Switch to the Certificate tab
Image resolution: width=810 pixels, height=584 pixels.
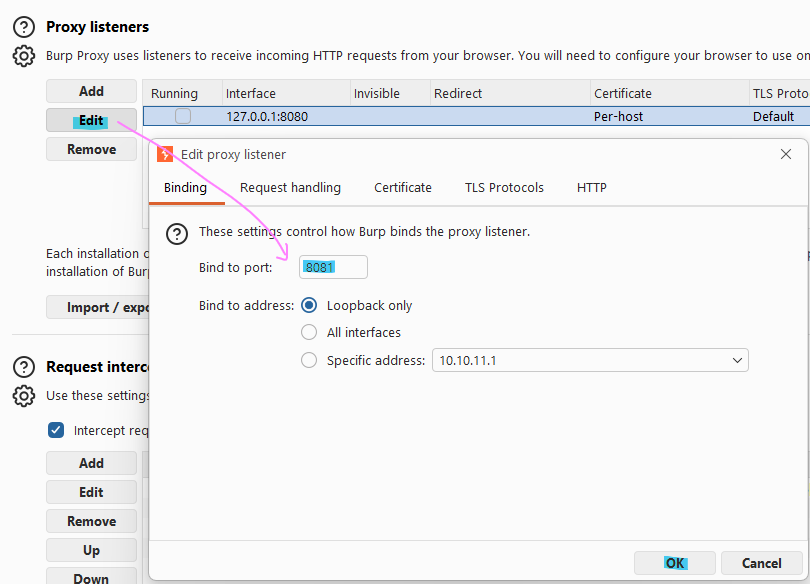[403, 187]
